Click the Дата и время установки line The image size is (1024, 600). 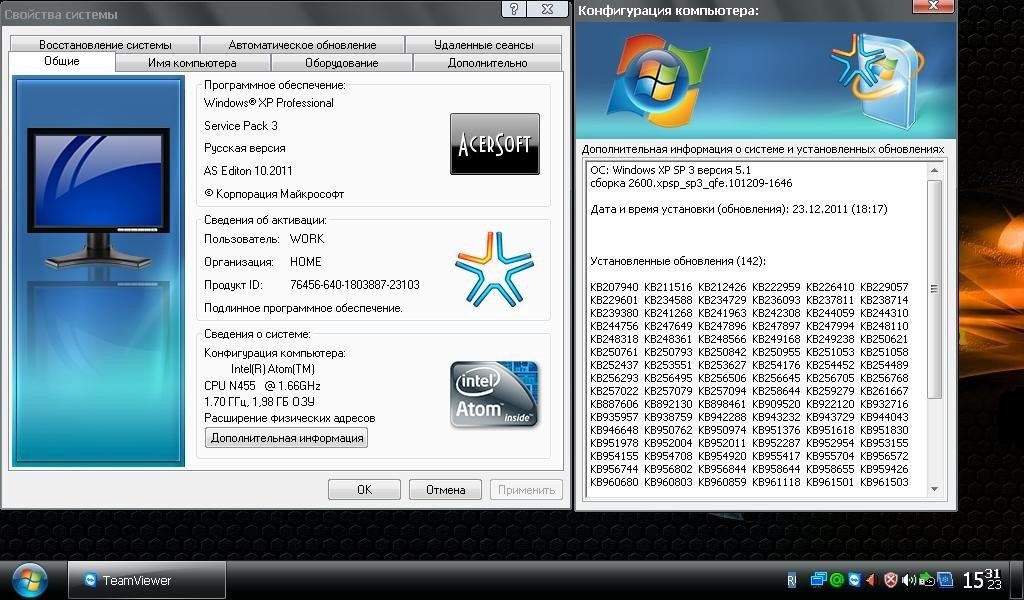point(739,210)
